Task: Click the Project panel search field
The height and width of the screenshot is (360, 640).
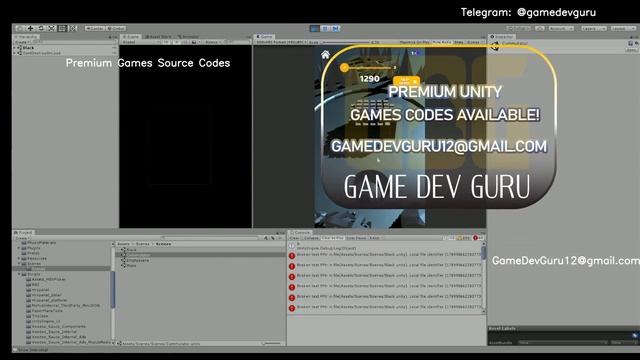Action: [x=210, y=238]
